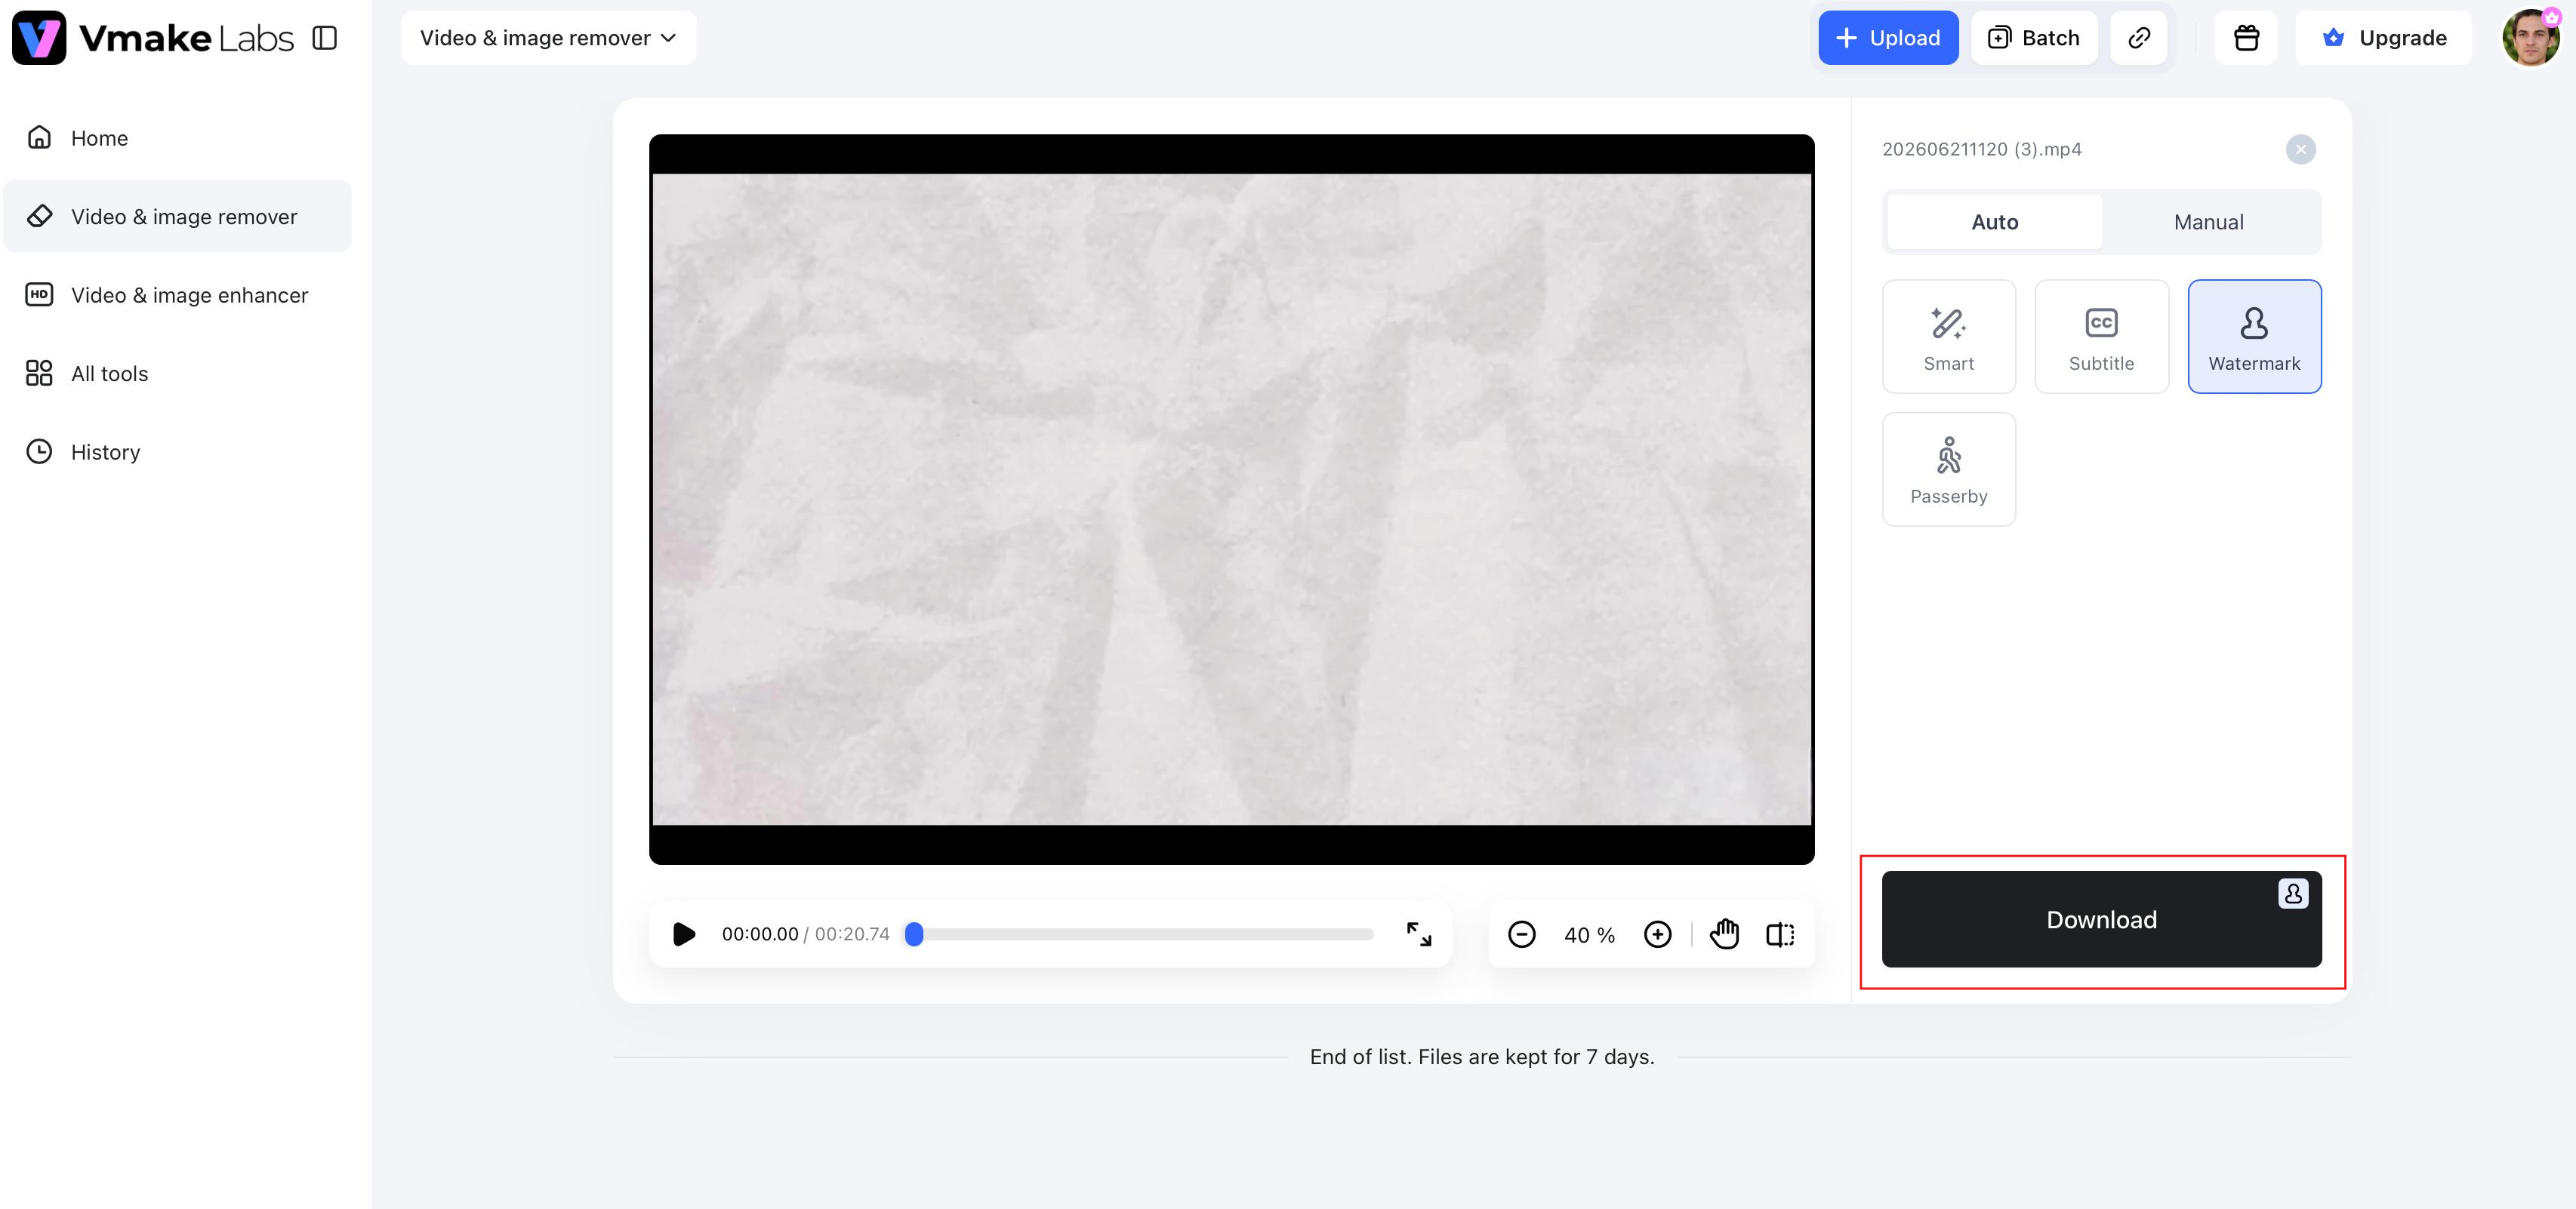This screenshot has height=1209, width=2576.
Task: Open Video & image remover sidebar item
Action: point(178,216)
